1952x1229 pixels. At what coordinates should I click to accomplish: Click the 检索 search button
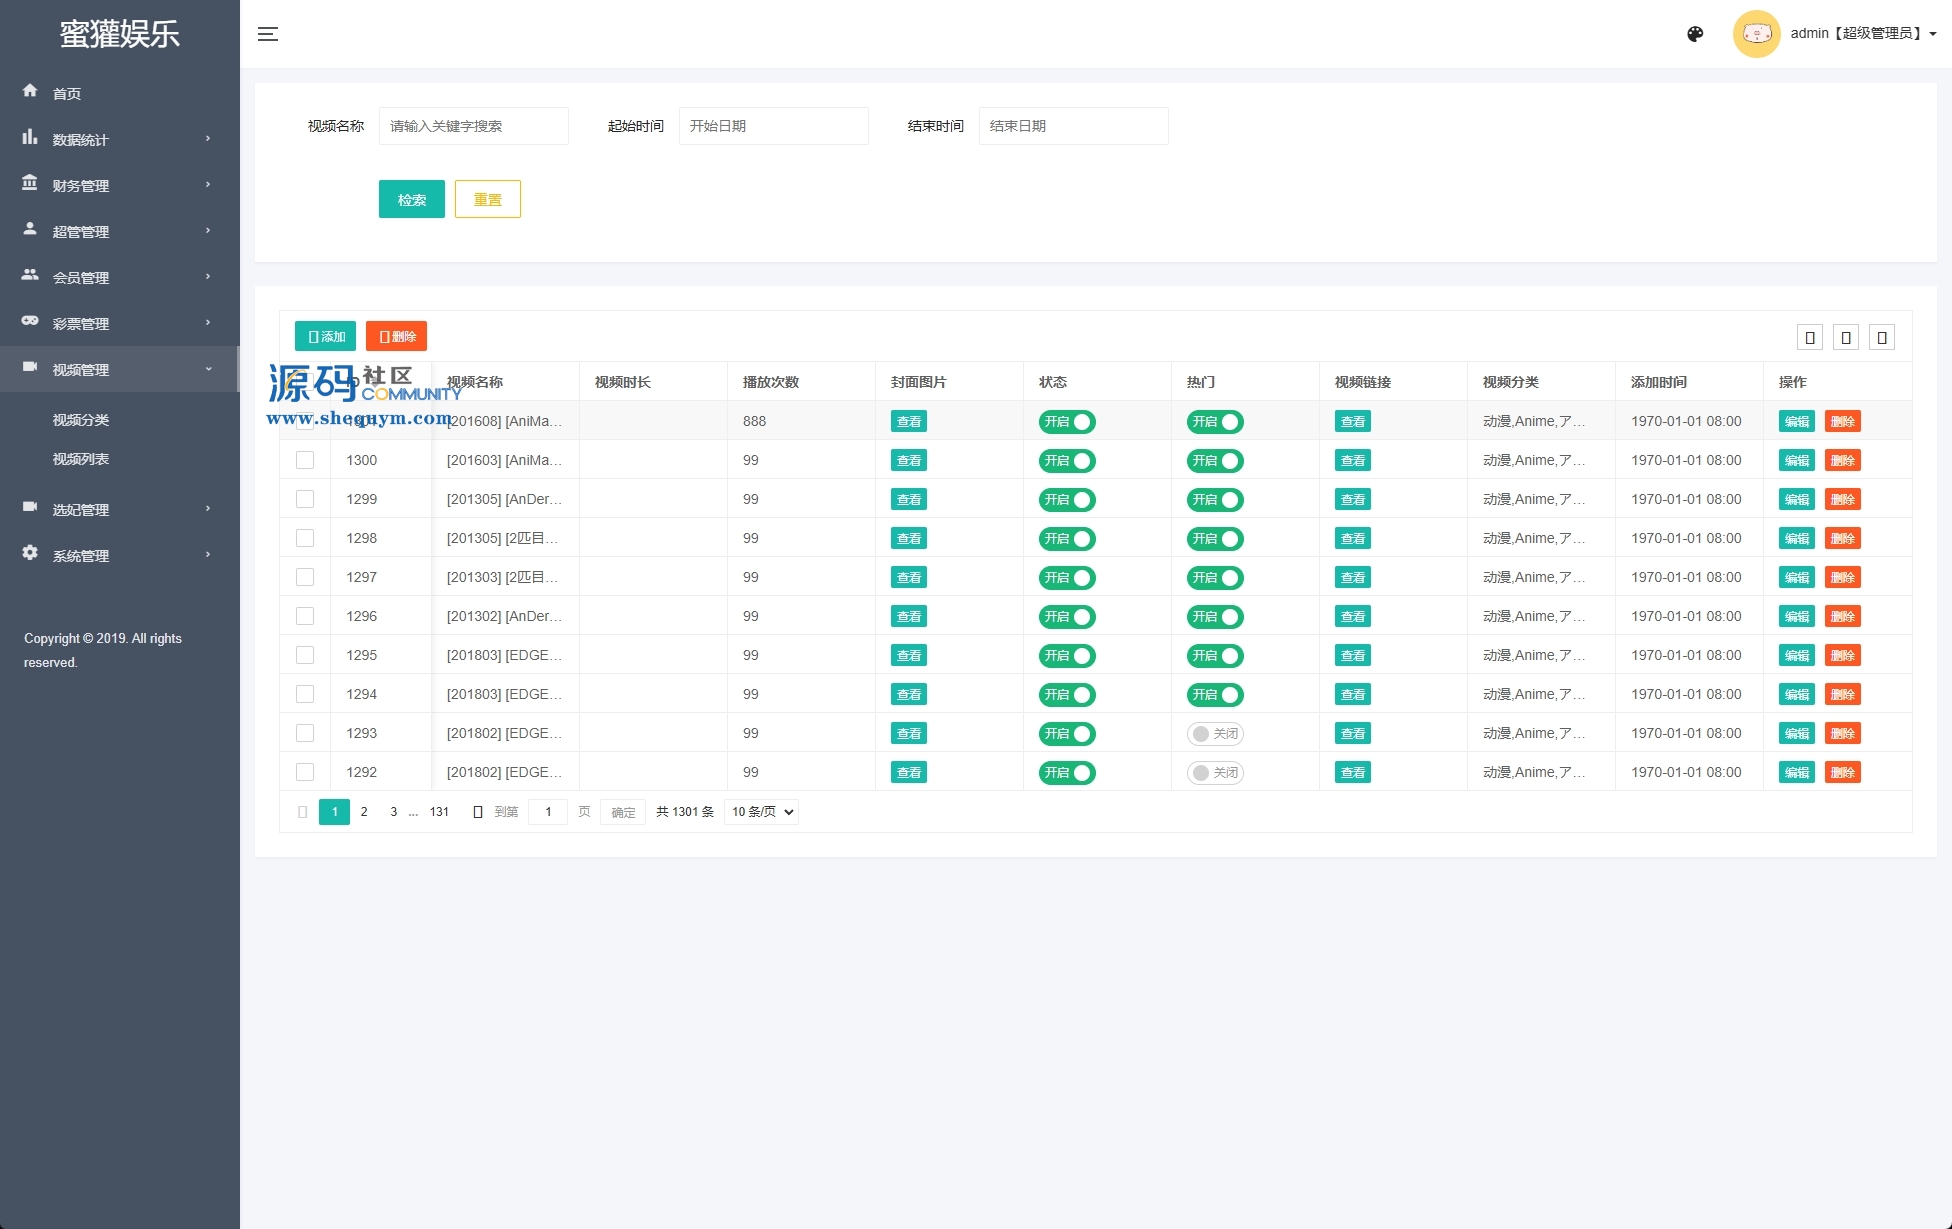click(x=411, y=199)
